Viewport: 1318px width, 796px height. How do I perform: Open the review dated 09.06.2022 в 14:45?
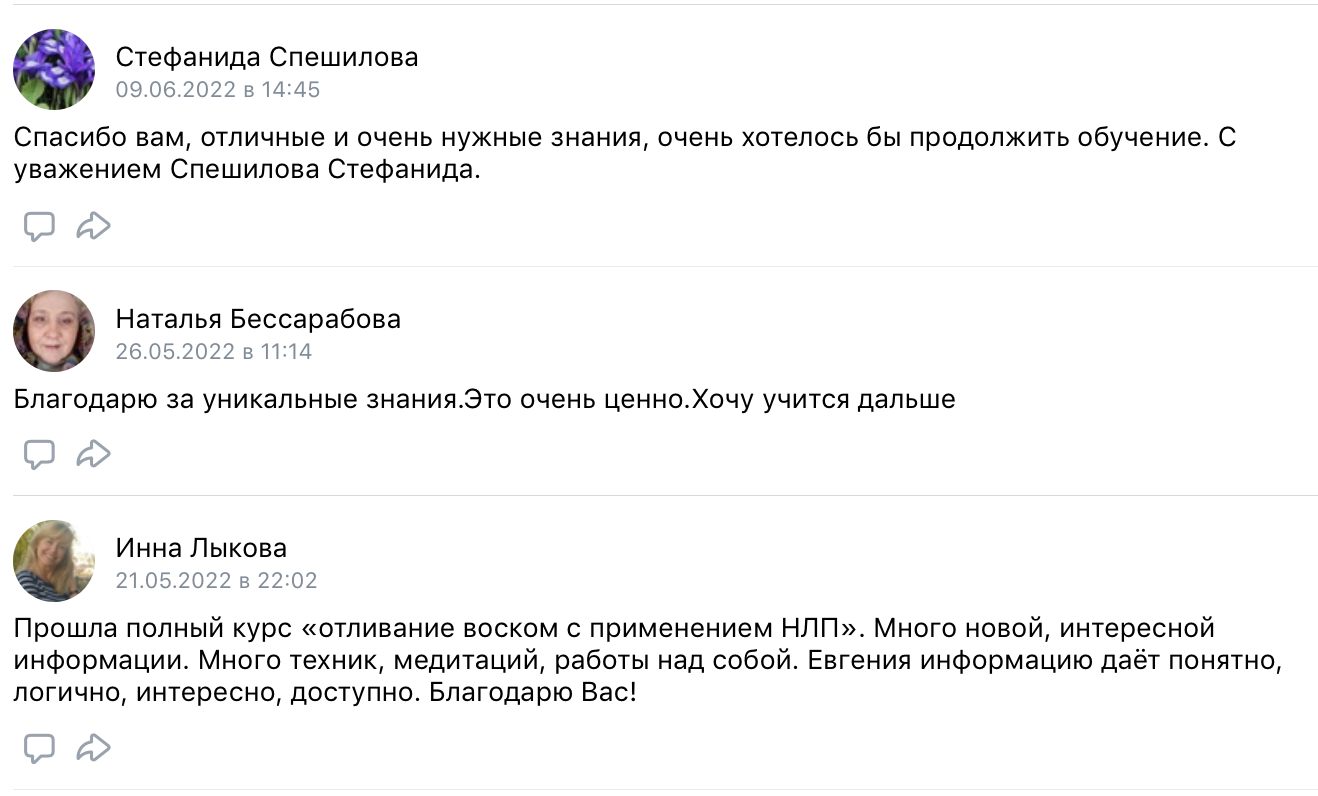(x=218, y=90)
